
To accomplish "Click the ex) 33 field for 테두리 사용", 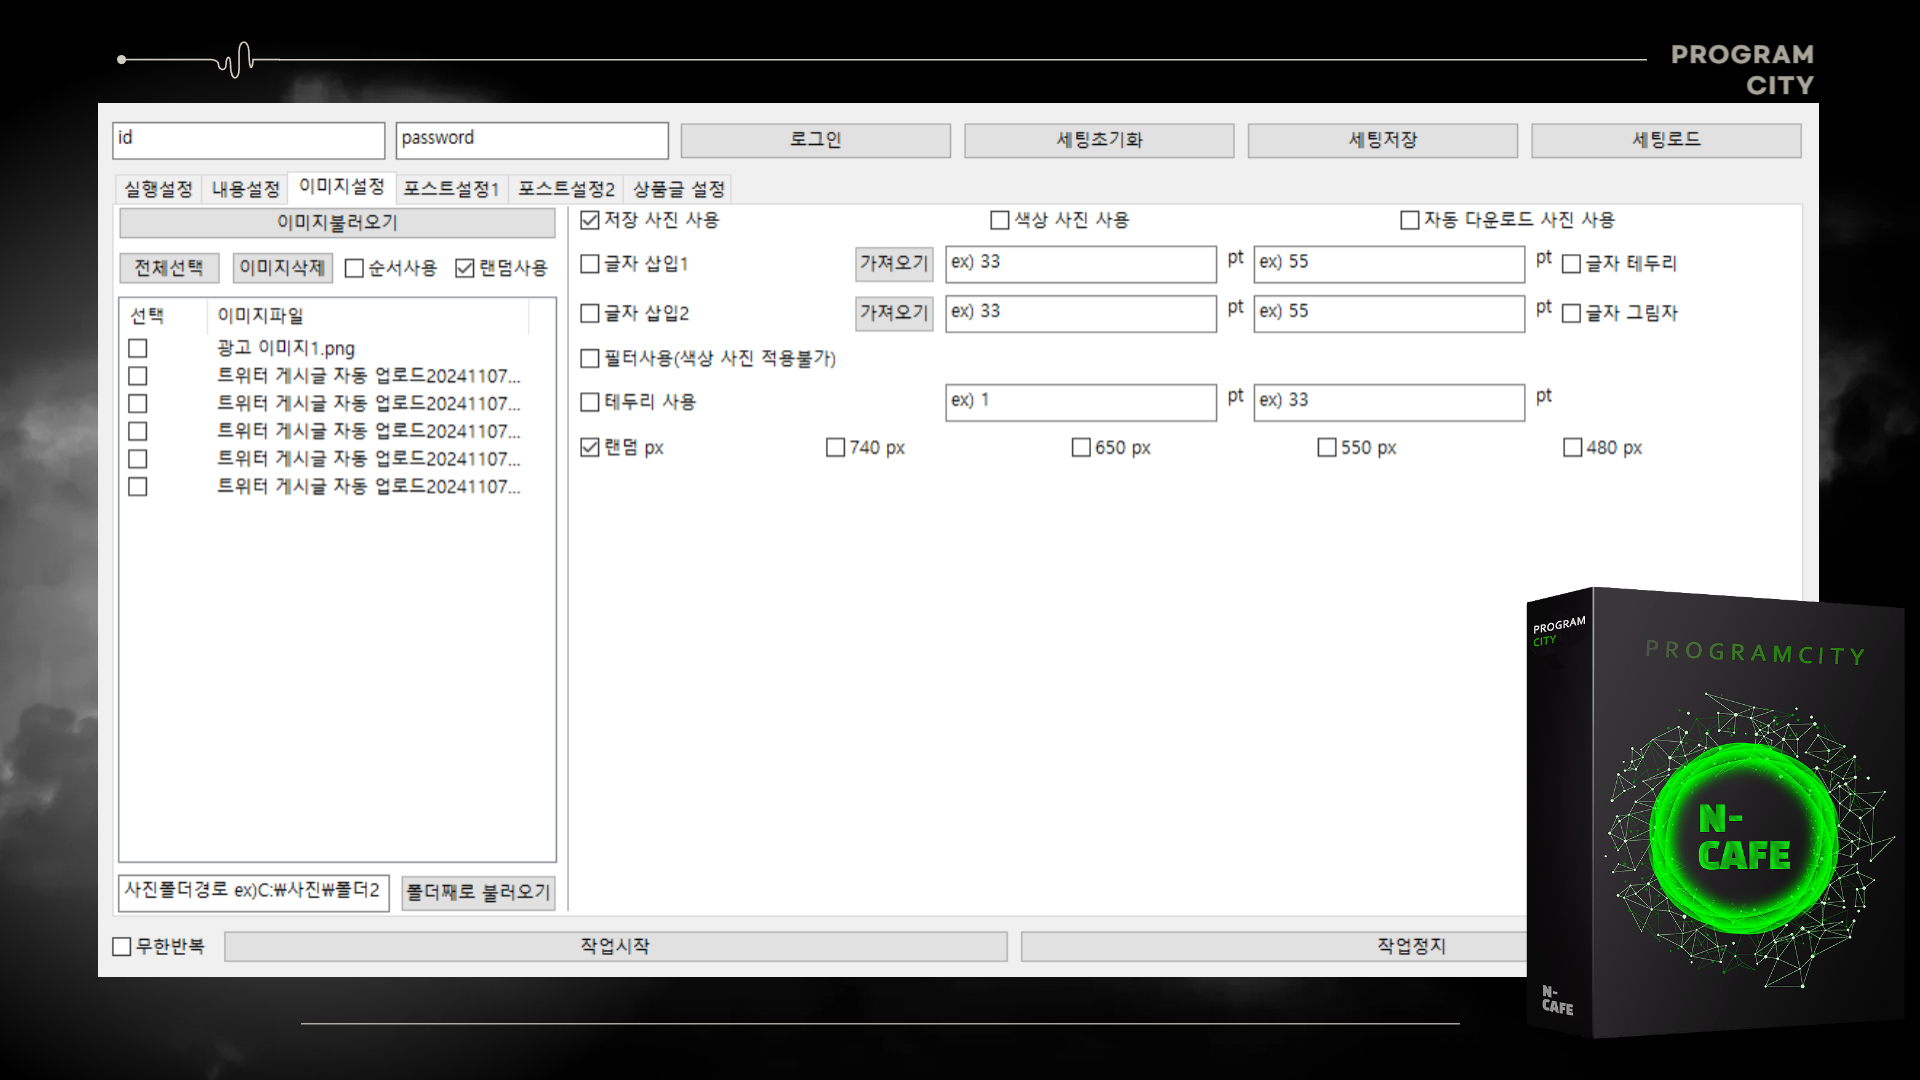I will point(1389,402).
